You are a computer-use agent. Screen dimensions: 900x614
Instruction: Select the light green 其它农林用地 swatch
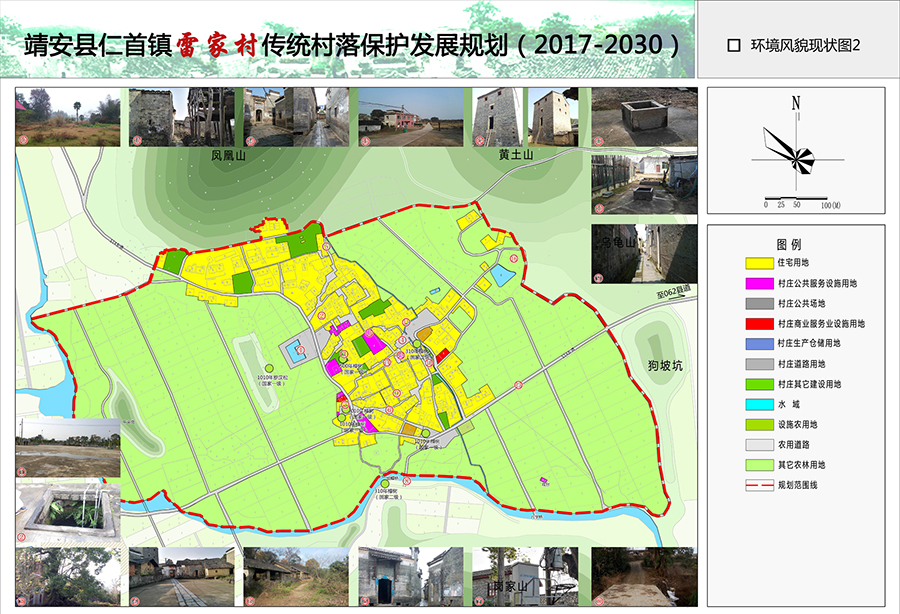point(759,465)
